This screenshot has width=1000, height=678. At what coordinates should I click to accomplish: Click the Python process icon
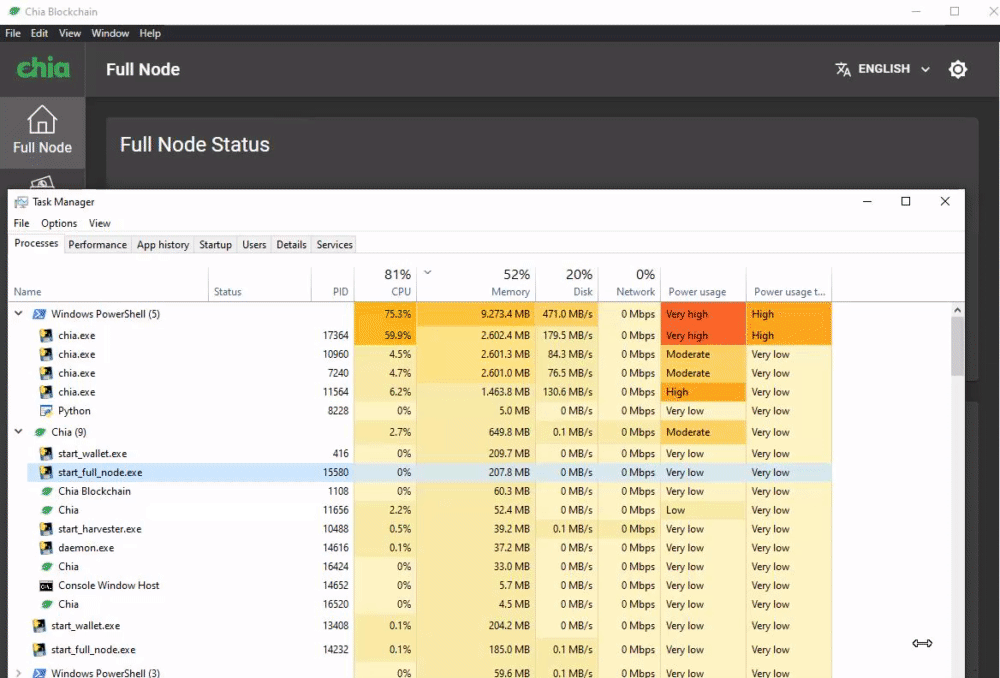tap(46, 411)
